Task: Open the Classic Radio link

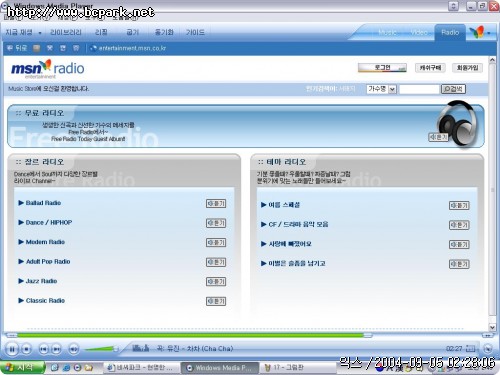Action: [x=45, y=300]
